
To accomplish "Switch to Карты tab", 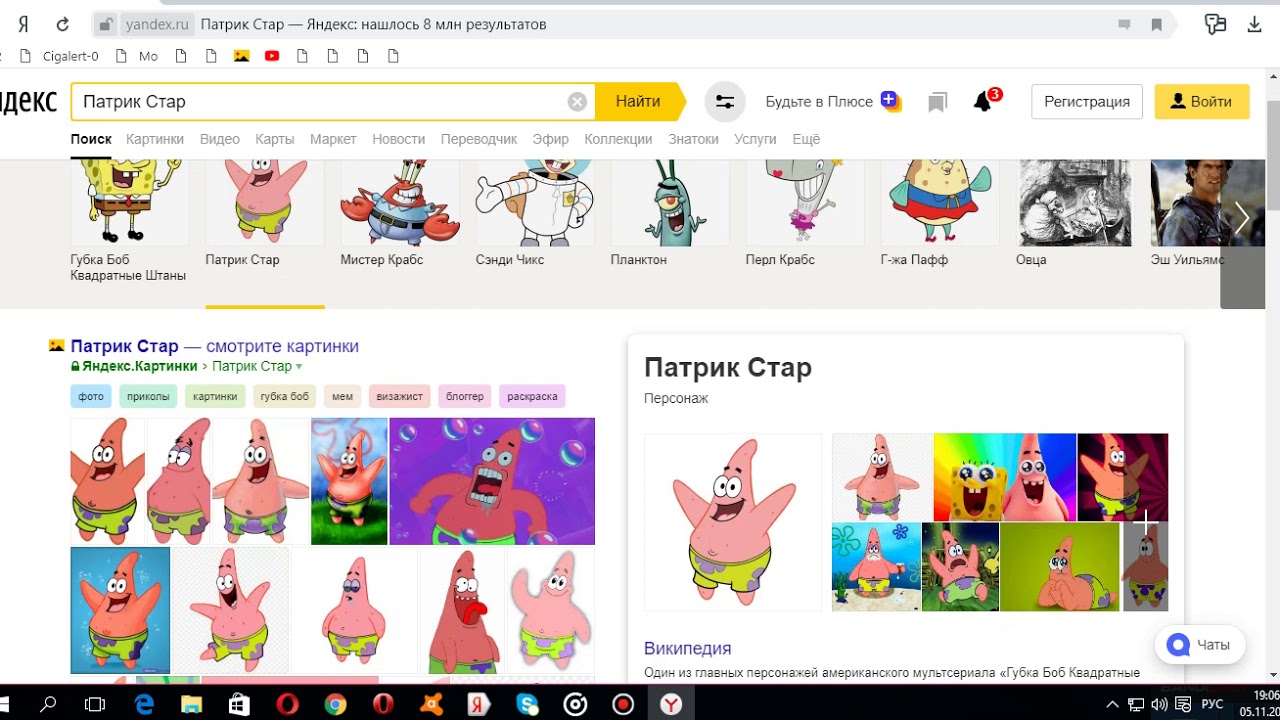I will [x=274, y=139].
